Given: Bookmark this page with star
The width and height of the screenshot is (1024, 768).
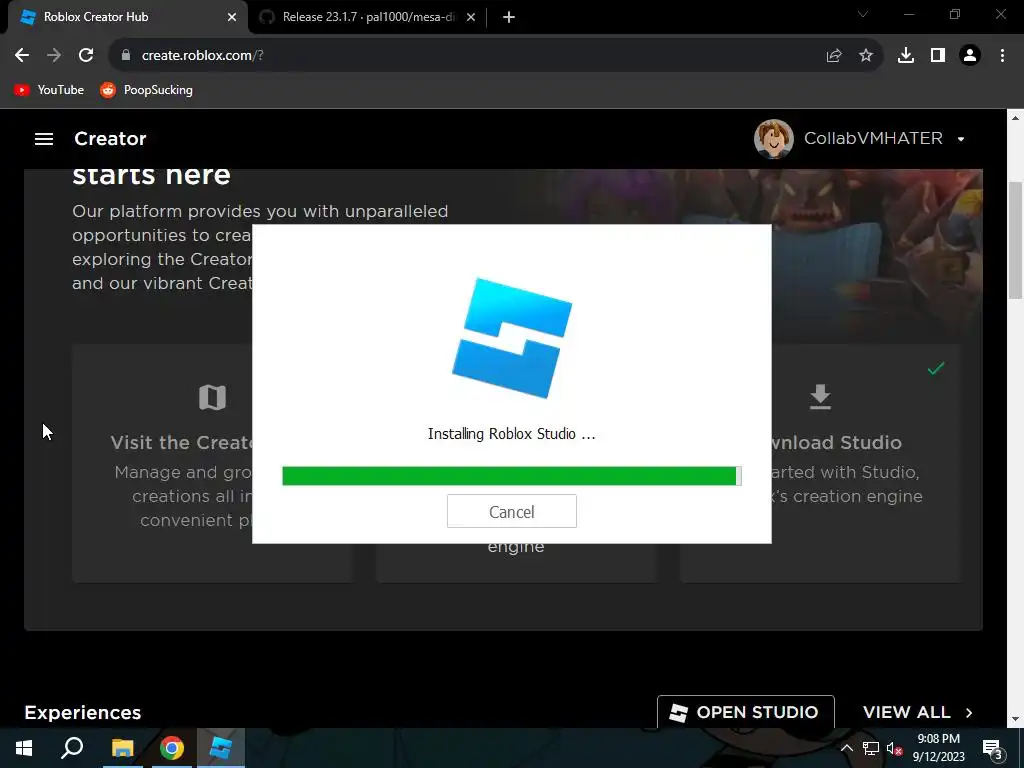Looking at the screenshot, I should (866, 56).
